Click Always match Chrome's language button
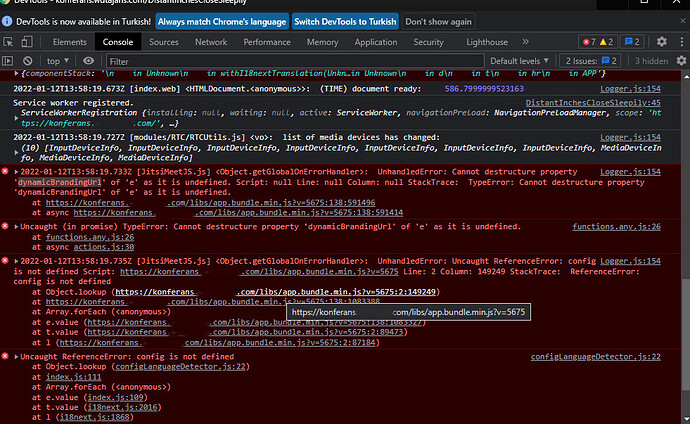The image size is (690, 424). pyautogui.click(x=222, y=22)
